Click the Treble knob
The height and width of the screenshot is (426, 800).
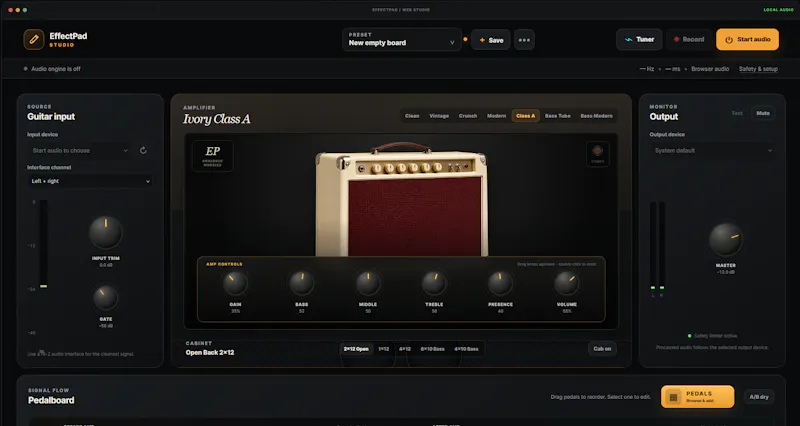(434, 284)
